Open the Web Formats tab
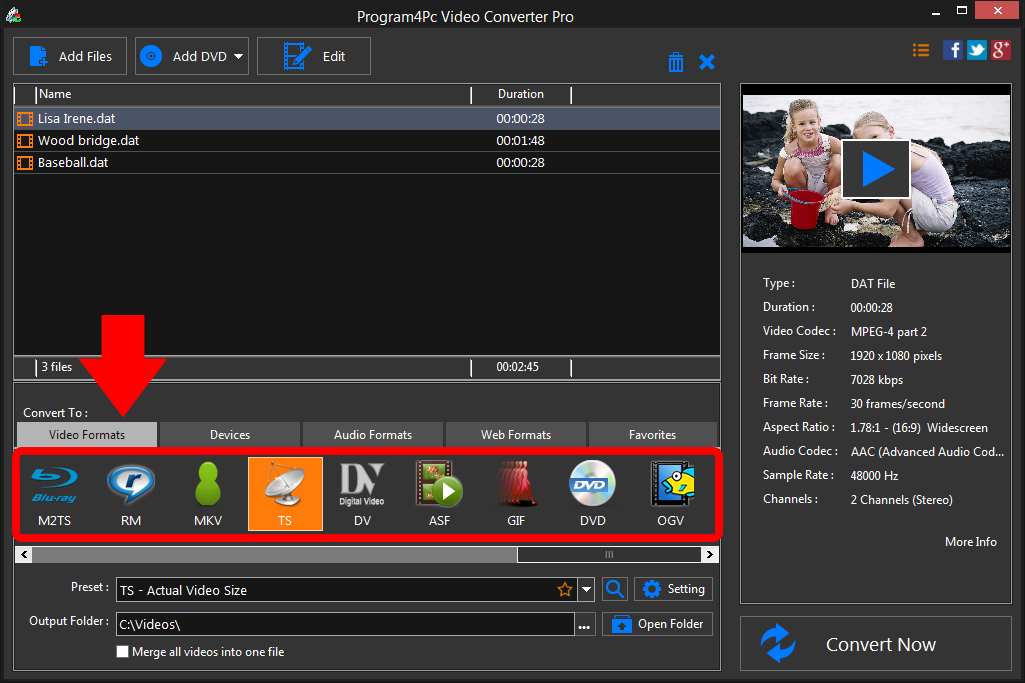1025x683 pixels. click(516, 435)
